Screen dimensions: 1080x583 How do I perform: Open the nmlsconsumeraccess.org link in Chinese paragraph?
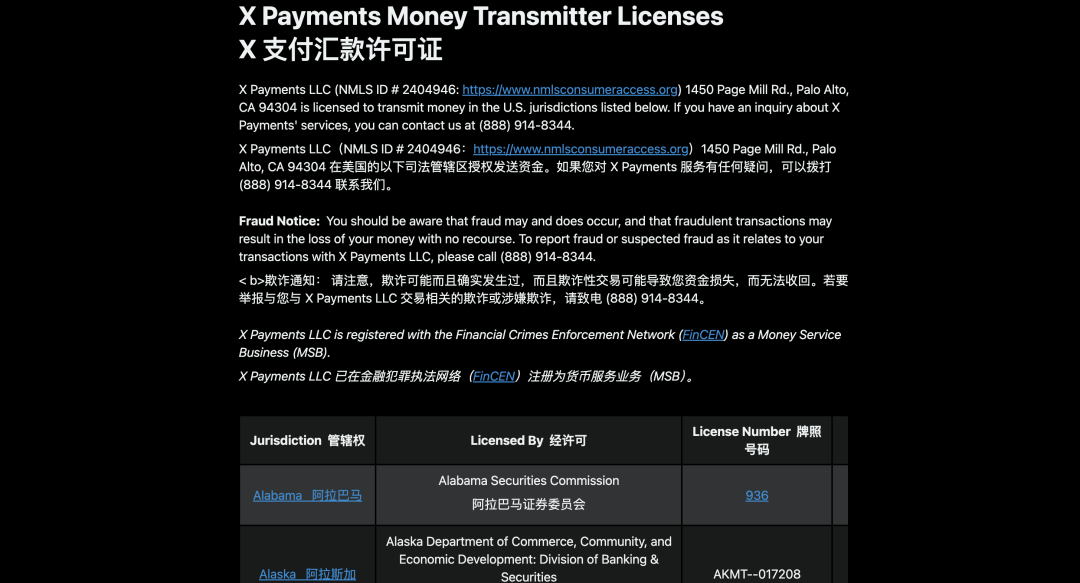pyautogui.click(x=581, y=149)
